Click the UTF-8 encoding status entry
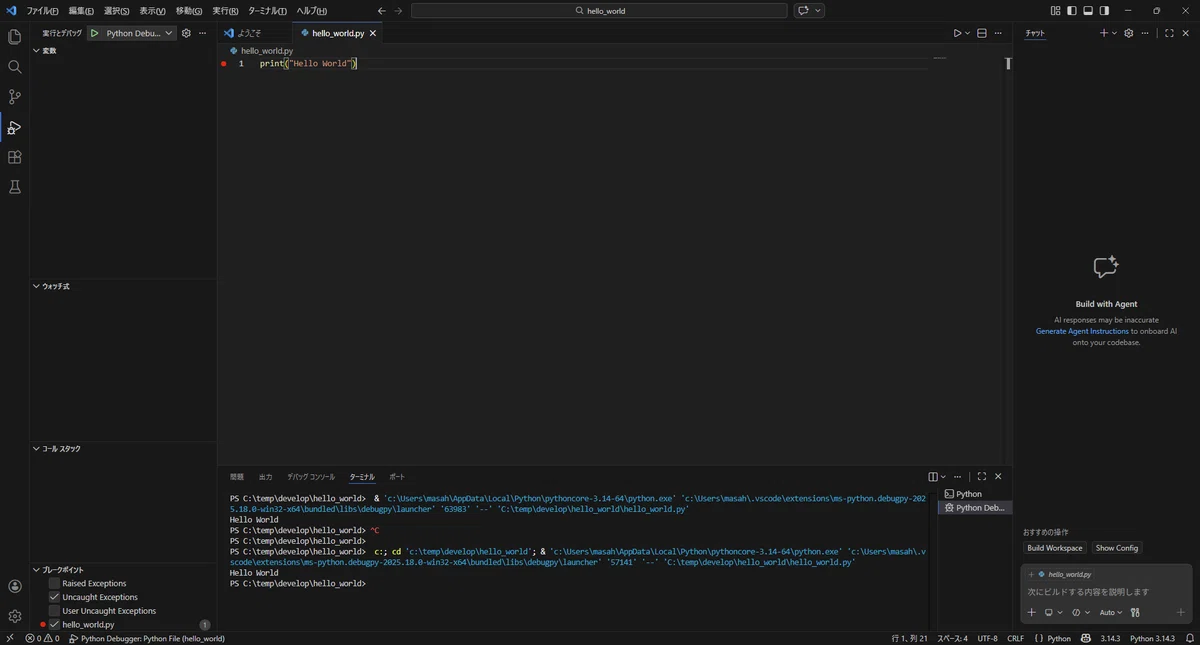Screen dimensions: 1200x645 pyautogui.click(x=987, y=638)
